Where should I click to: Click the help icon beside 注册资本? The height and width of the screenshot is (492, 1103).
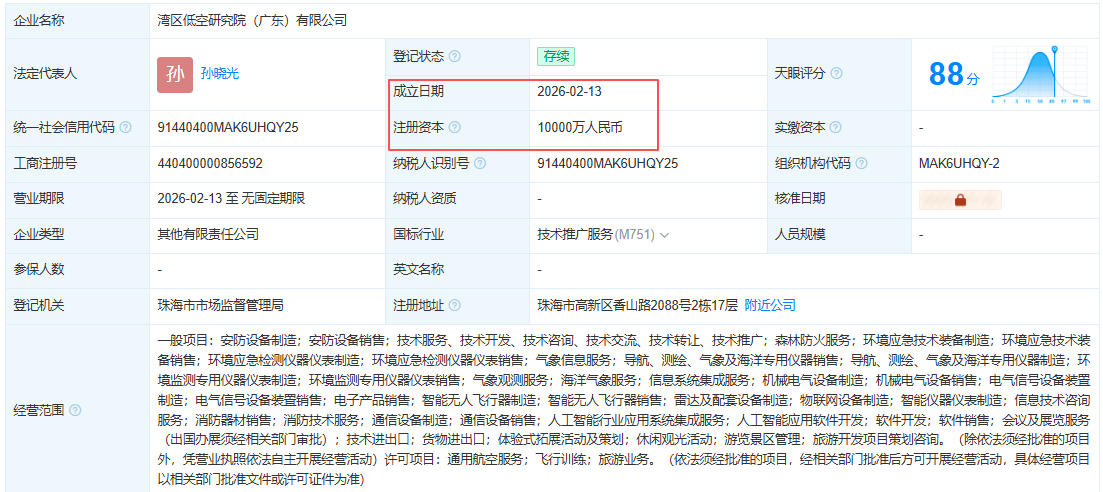[x=454, y=127]
